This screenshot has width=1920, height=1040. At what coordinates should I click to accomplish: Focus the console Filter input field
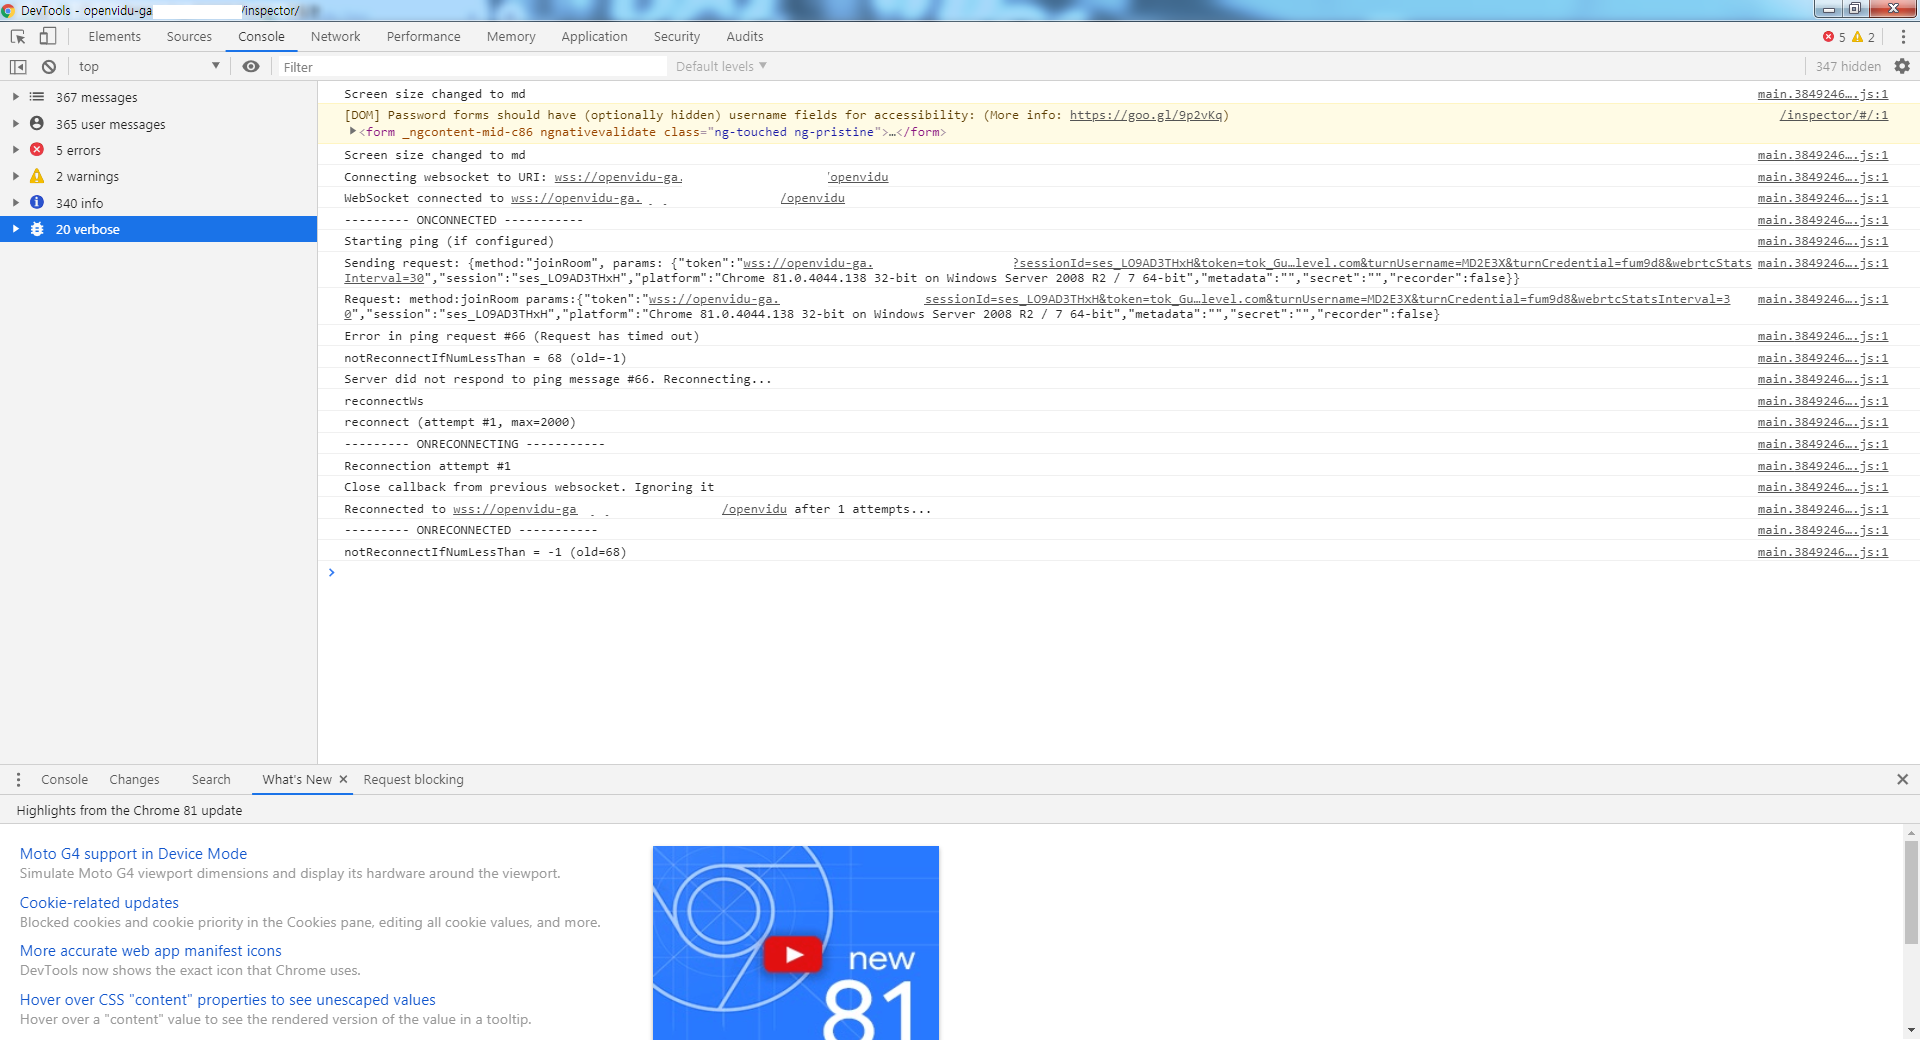472,67
